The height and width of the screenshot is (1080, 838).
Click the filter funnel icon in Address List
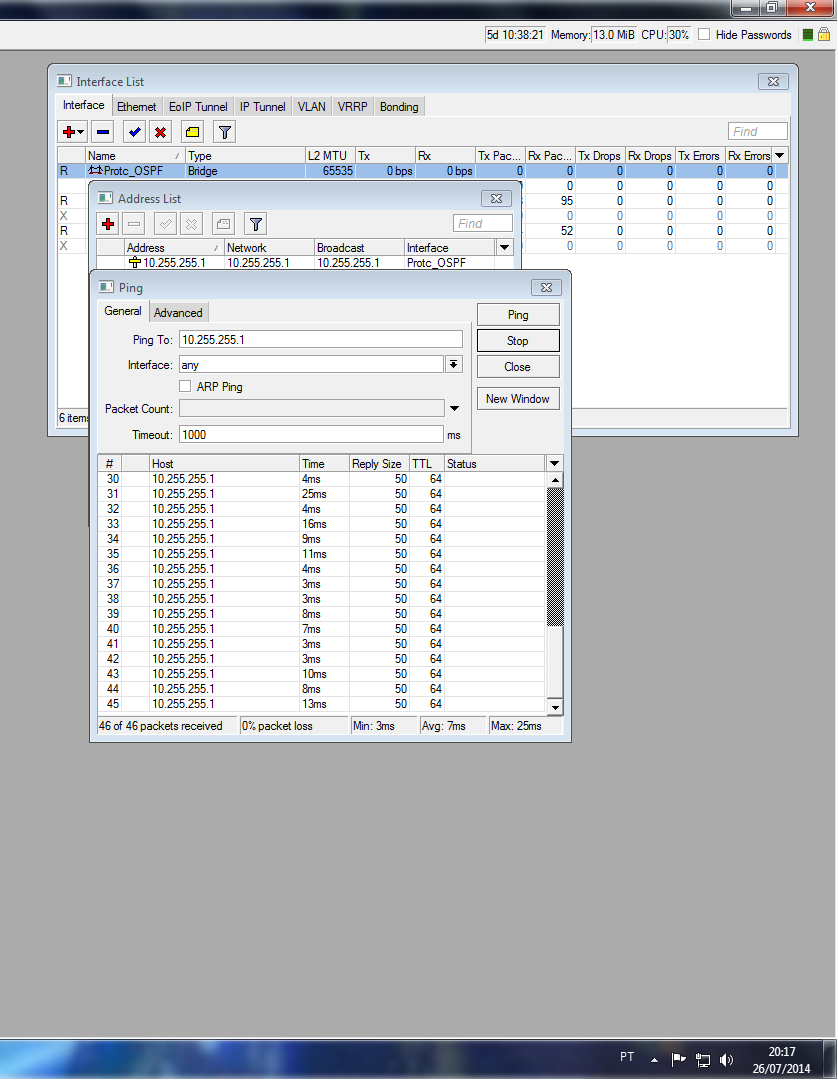[256, 224]
